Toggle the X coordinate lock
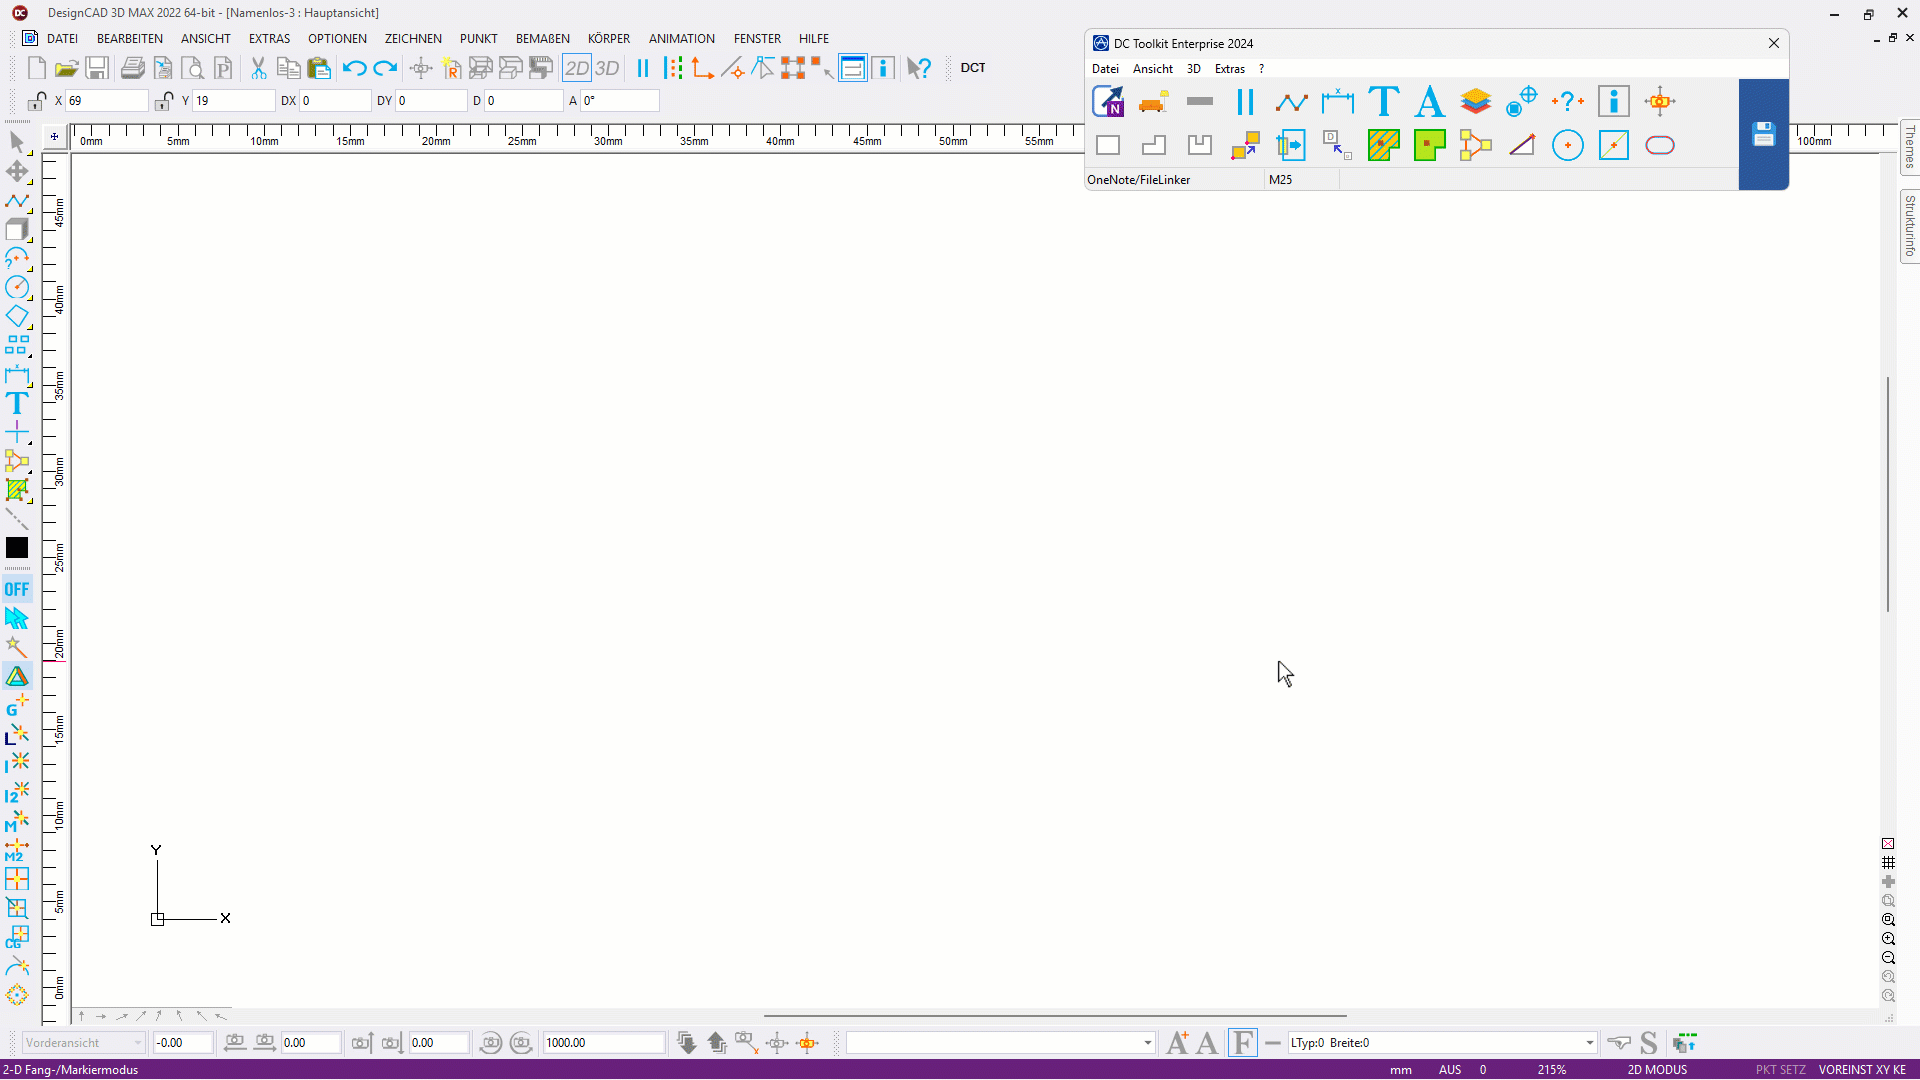 (x=37, y=101)
